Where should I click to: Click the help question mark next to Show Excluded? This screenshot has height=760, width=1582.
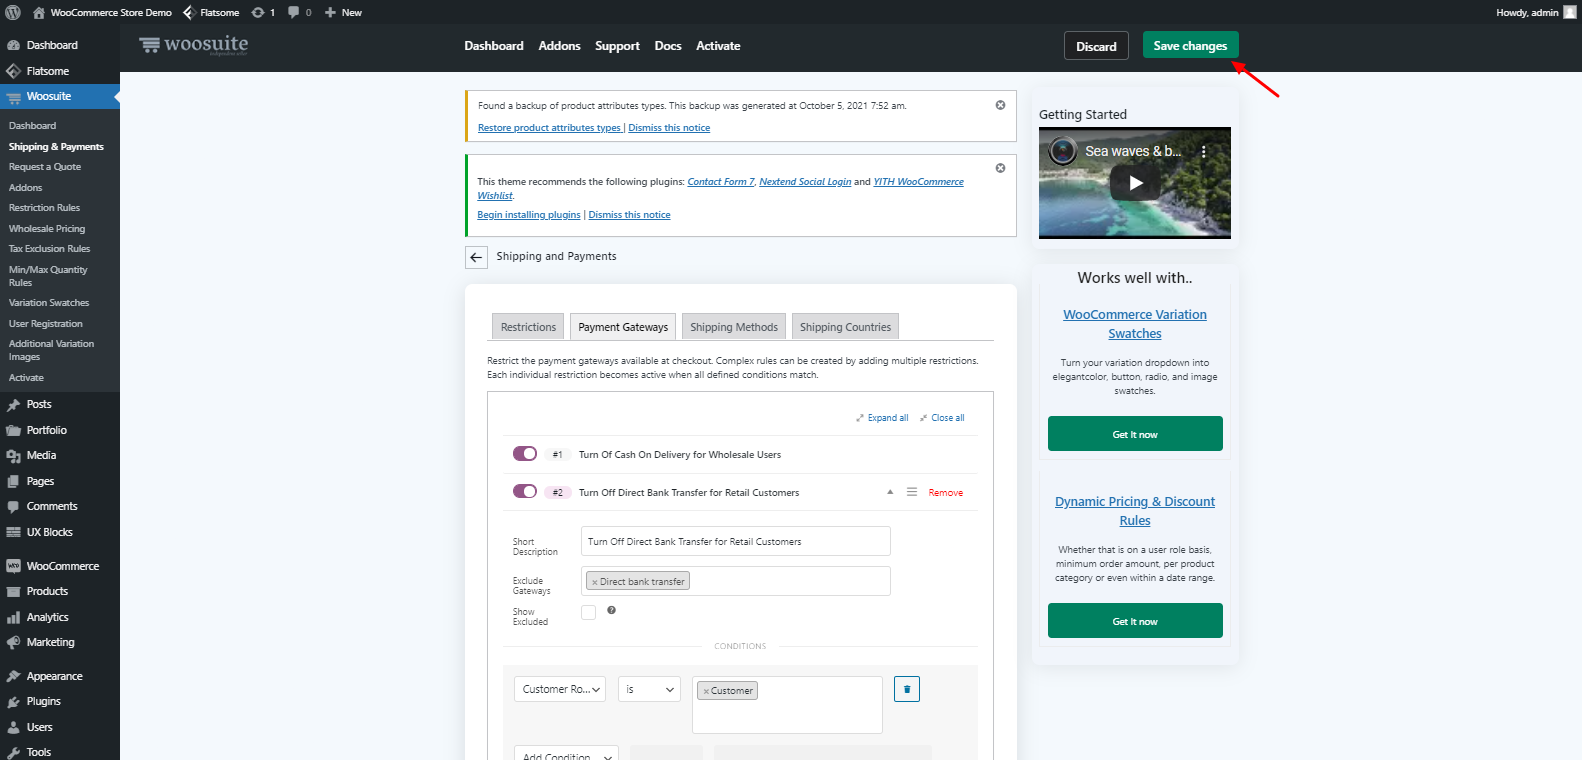click(x=611, y=610)
